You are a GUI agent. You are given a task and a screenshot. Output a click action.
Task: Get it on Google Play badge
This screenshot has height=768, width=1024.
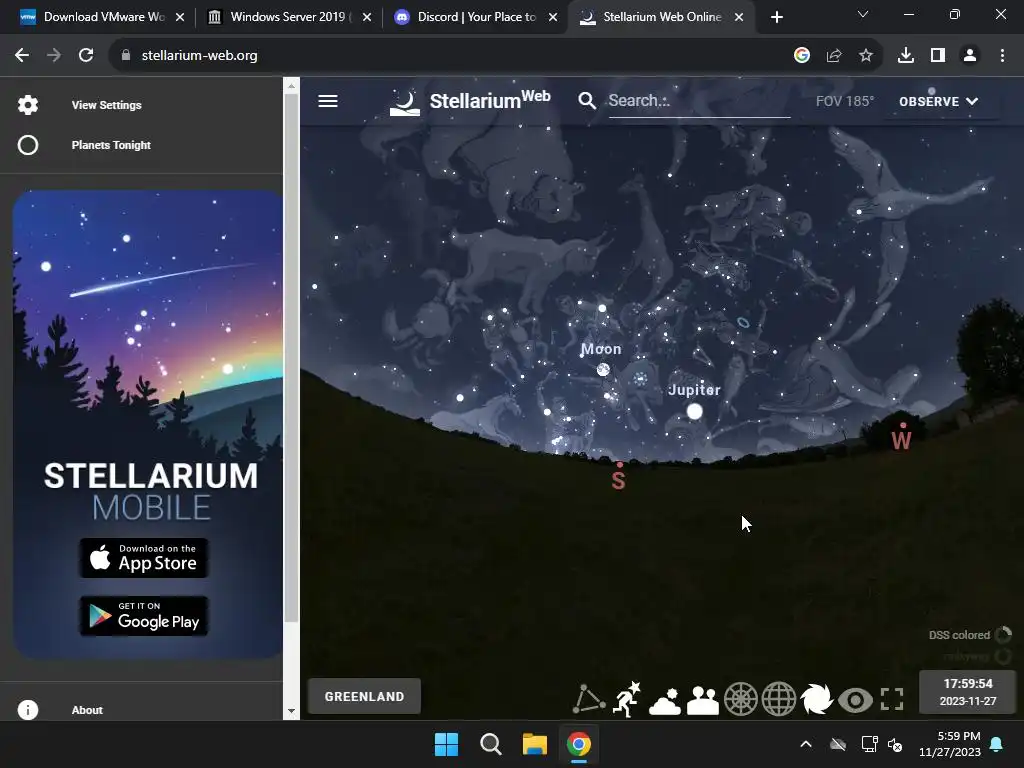[144, 616]
